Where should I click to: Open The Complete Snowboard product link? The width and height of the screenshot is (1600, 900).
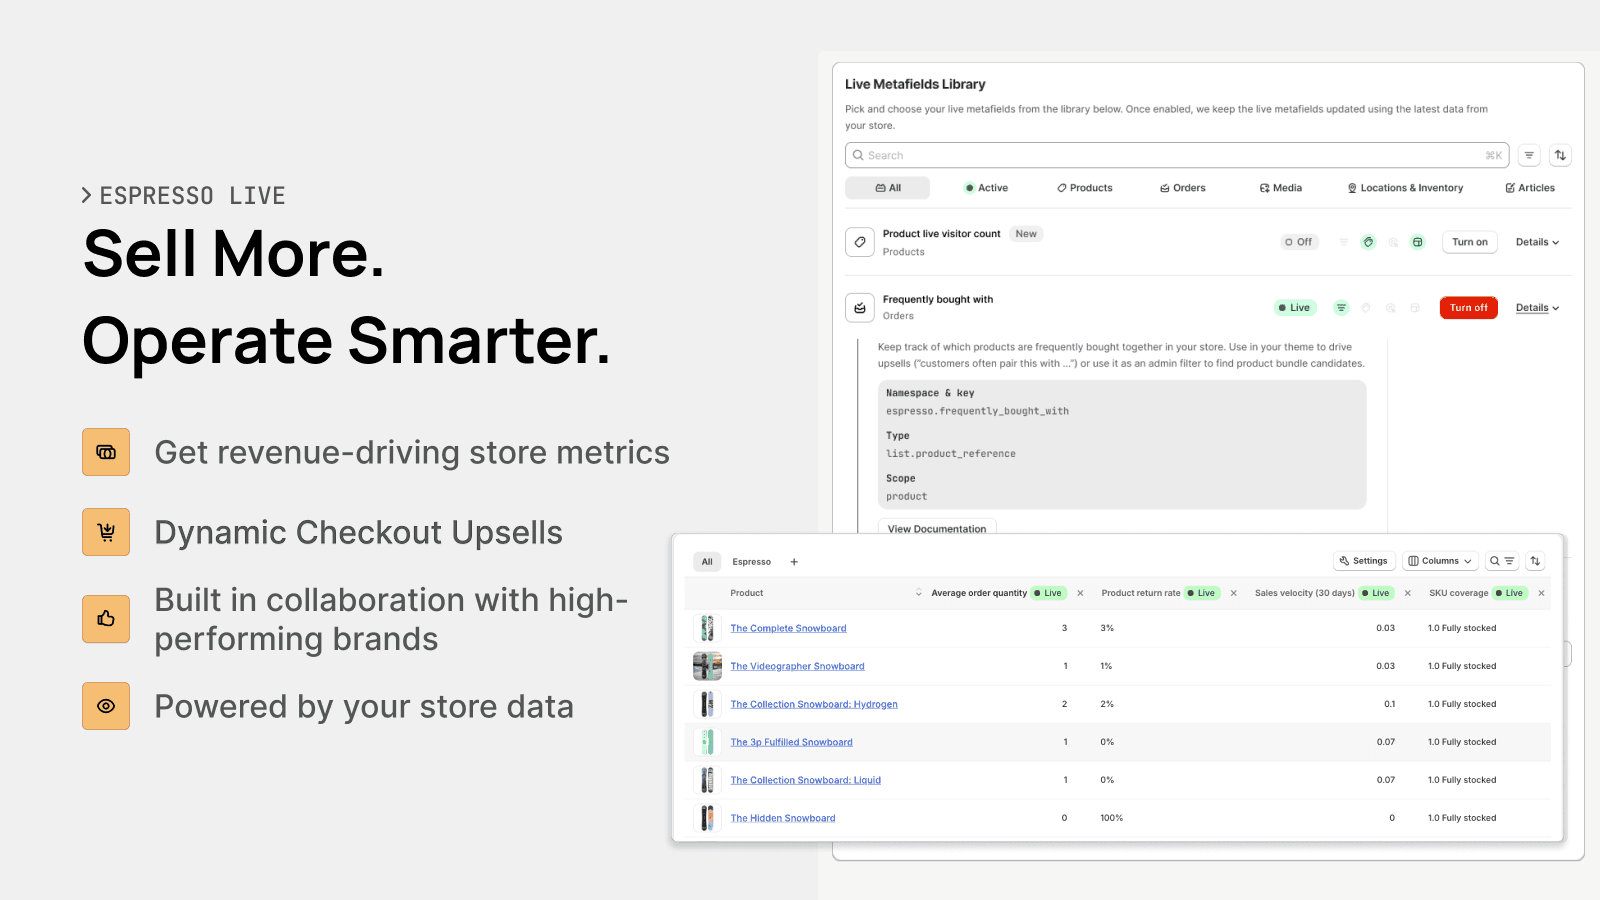tap(788, 628)
